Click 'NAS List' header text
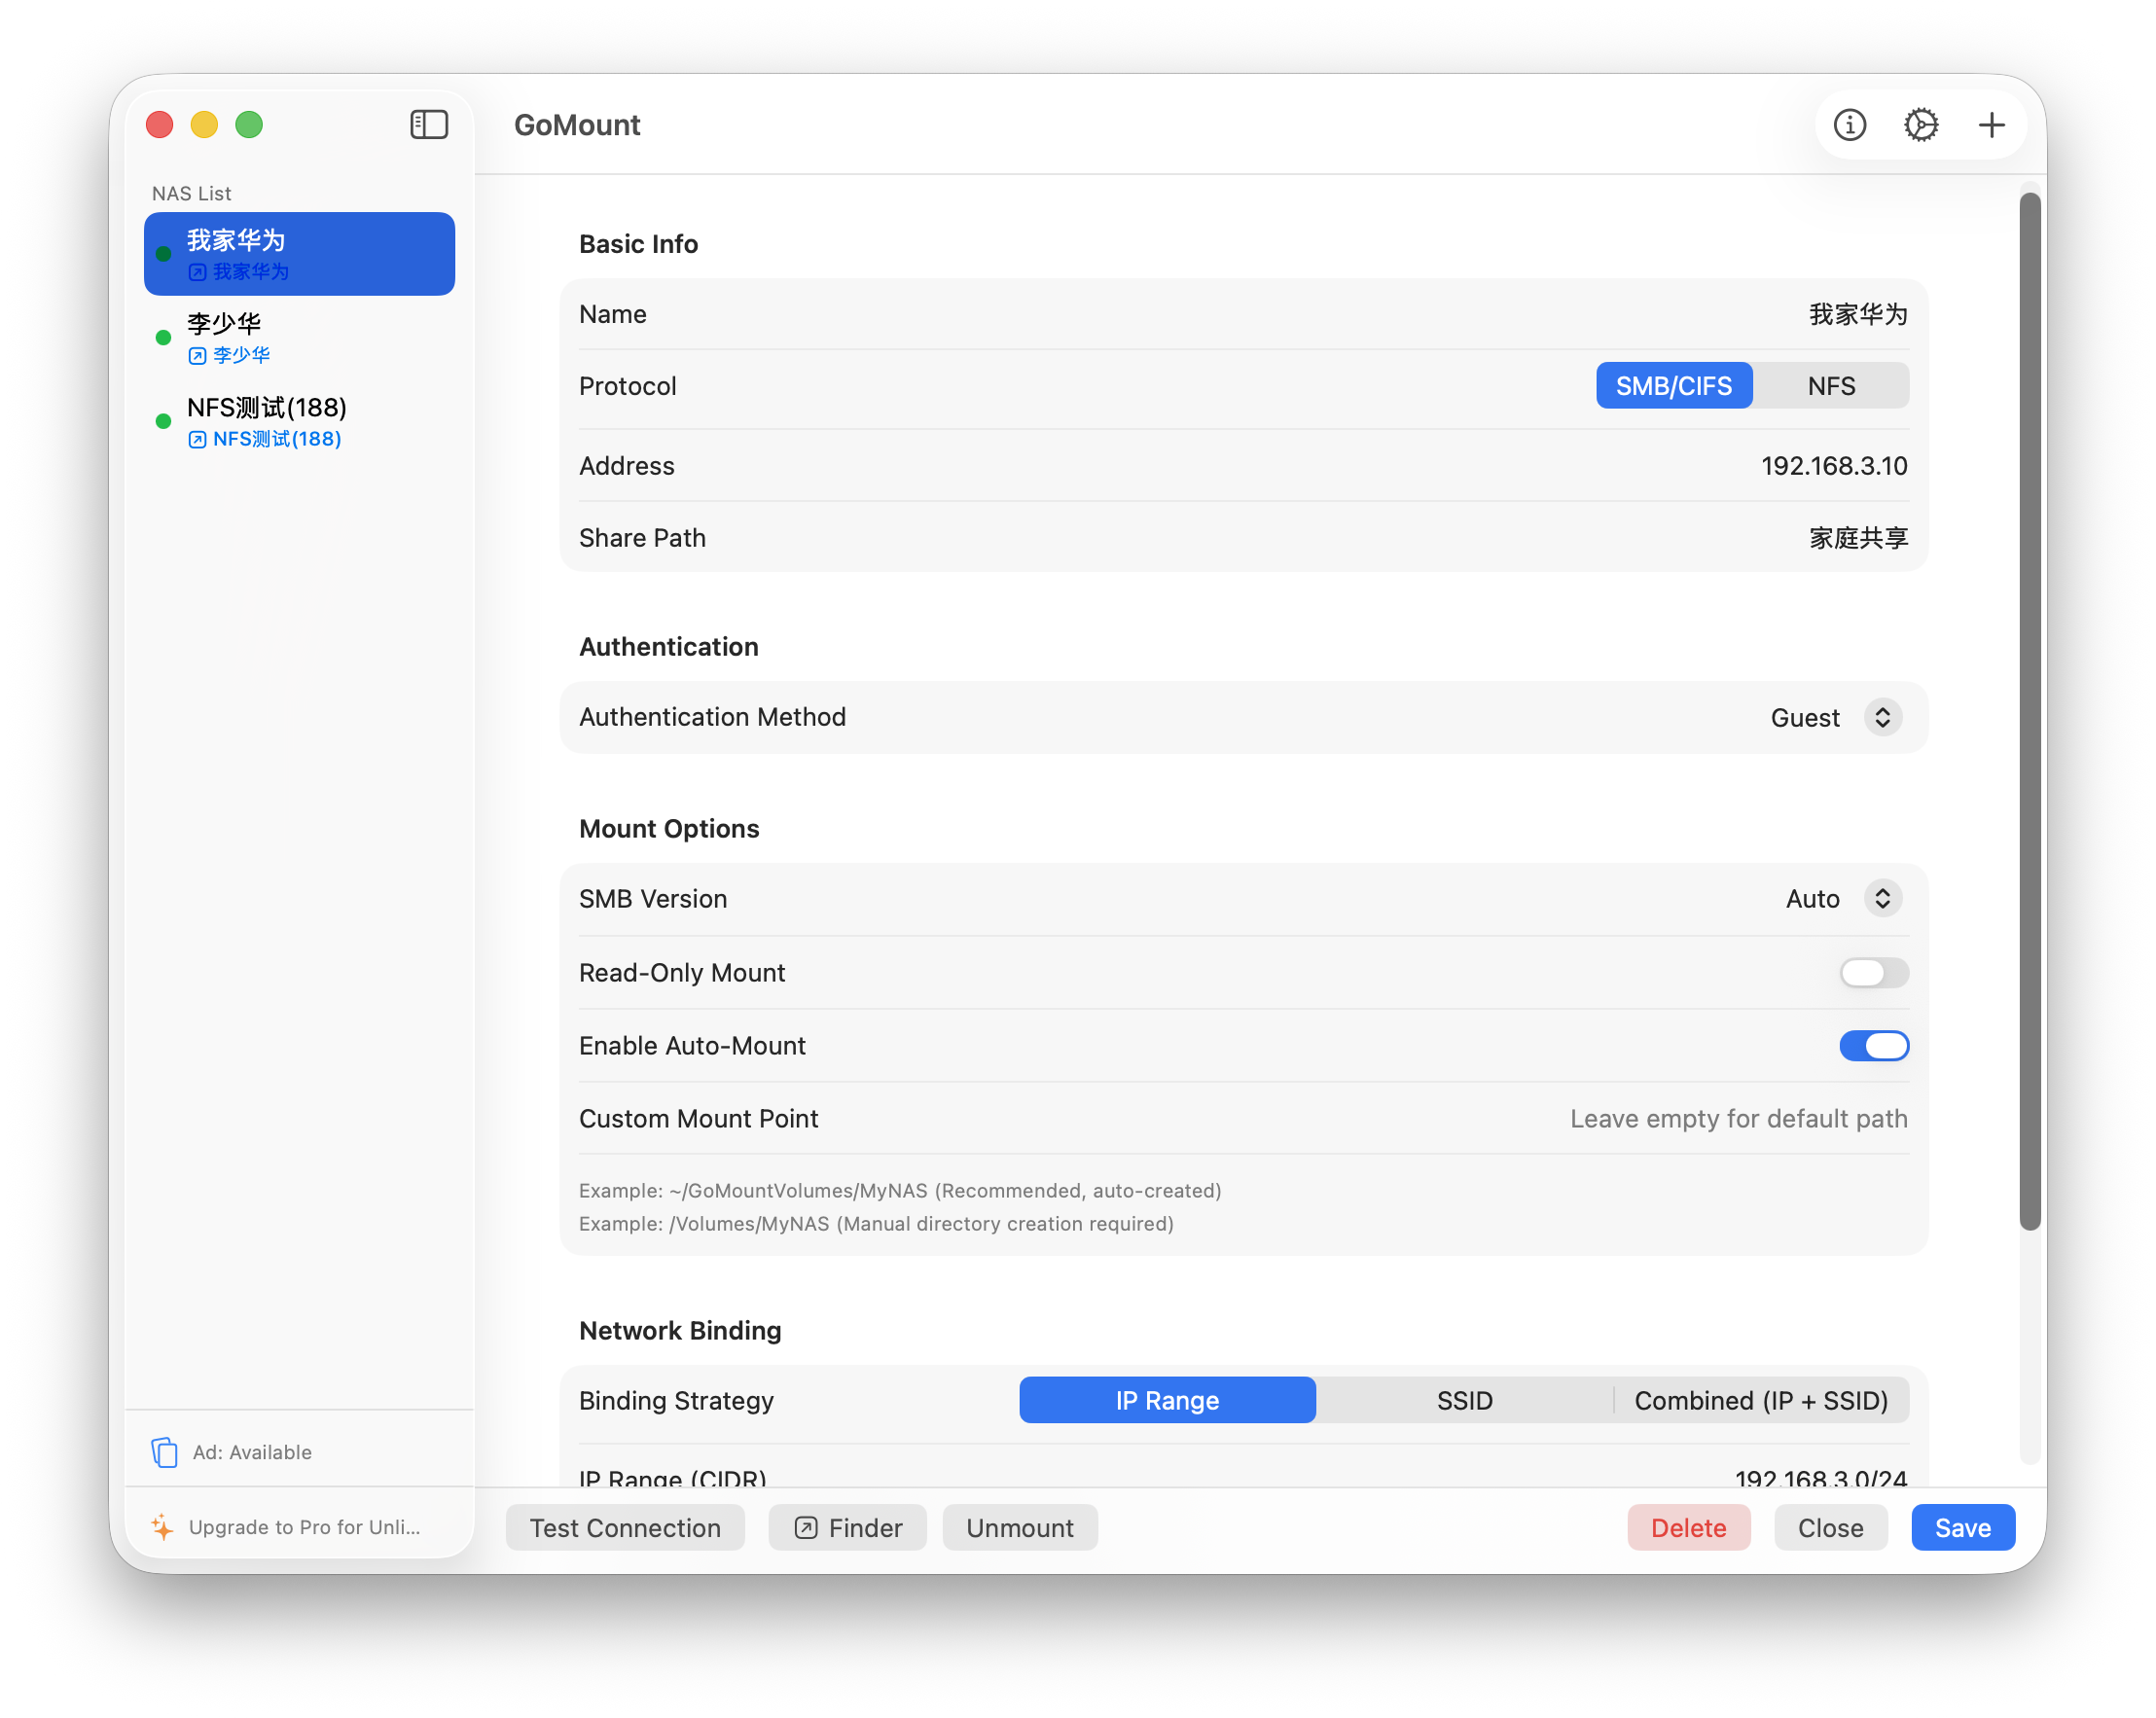2156x1718 pixels. coord(191,193)
